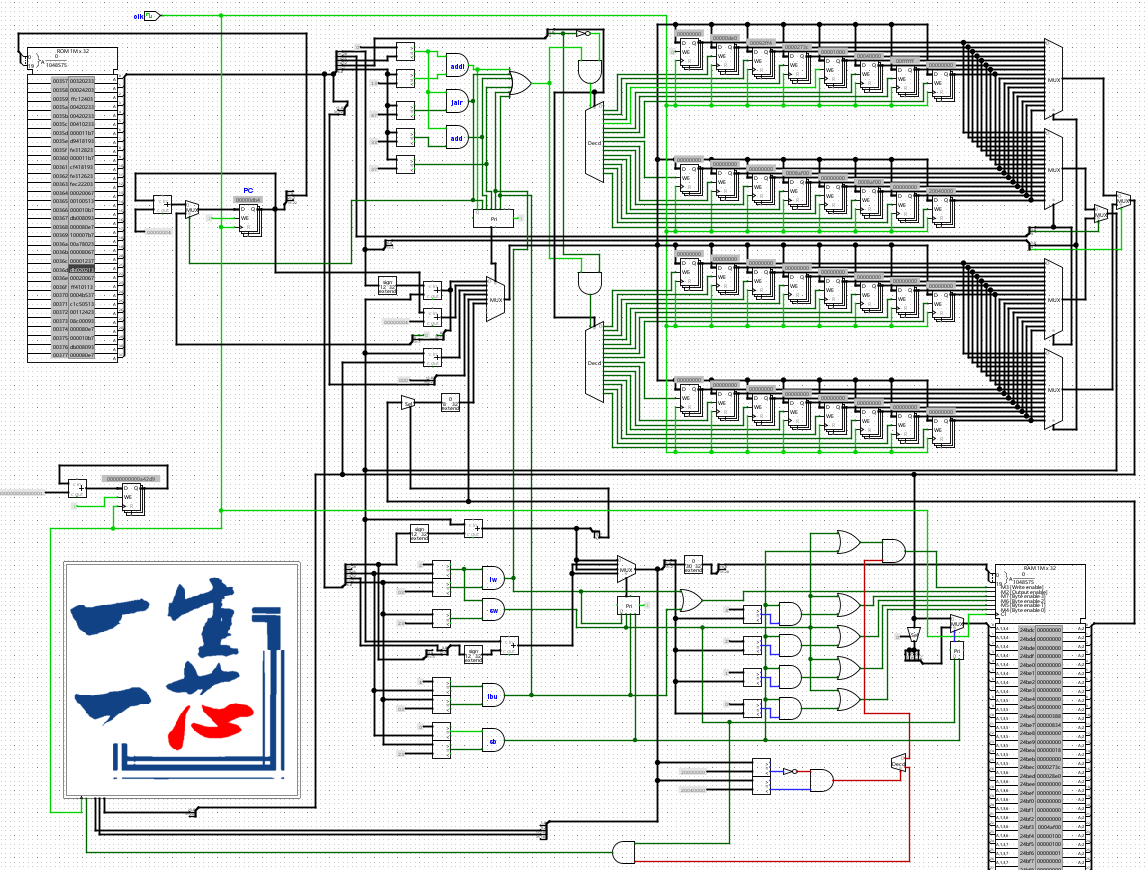
Task: Select the sw AND gate
Action: coord(493,610)
